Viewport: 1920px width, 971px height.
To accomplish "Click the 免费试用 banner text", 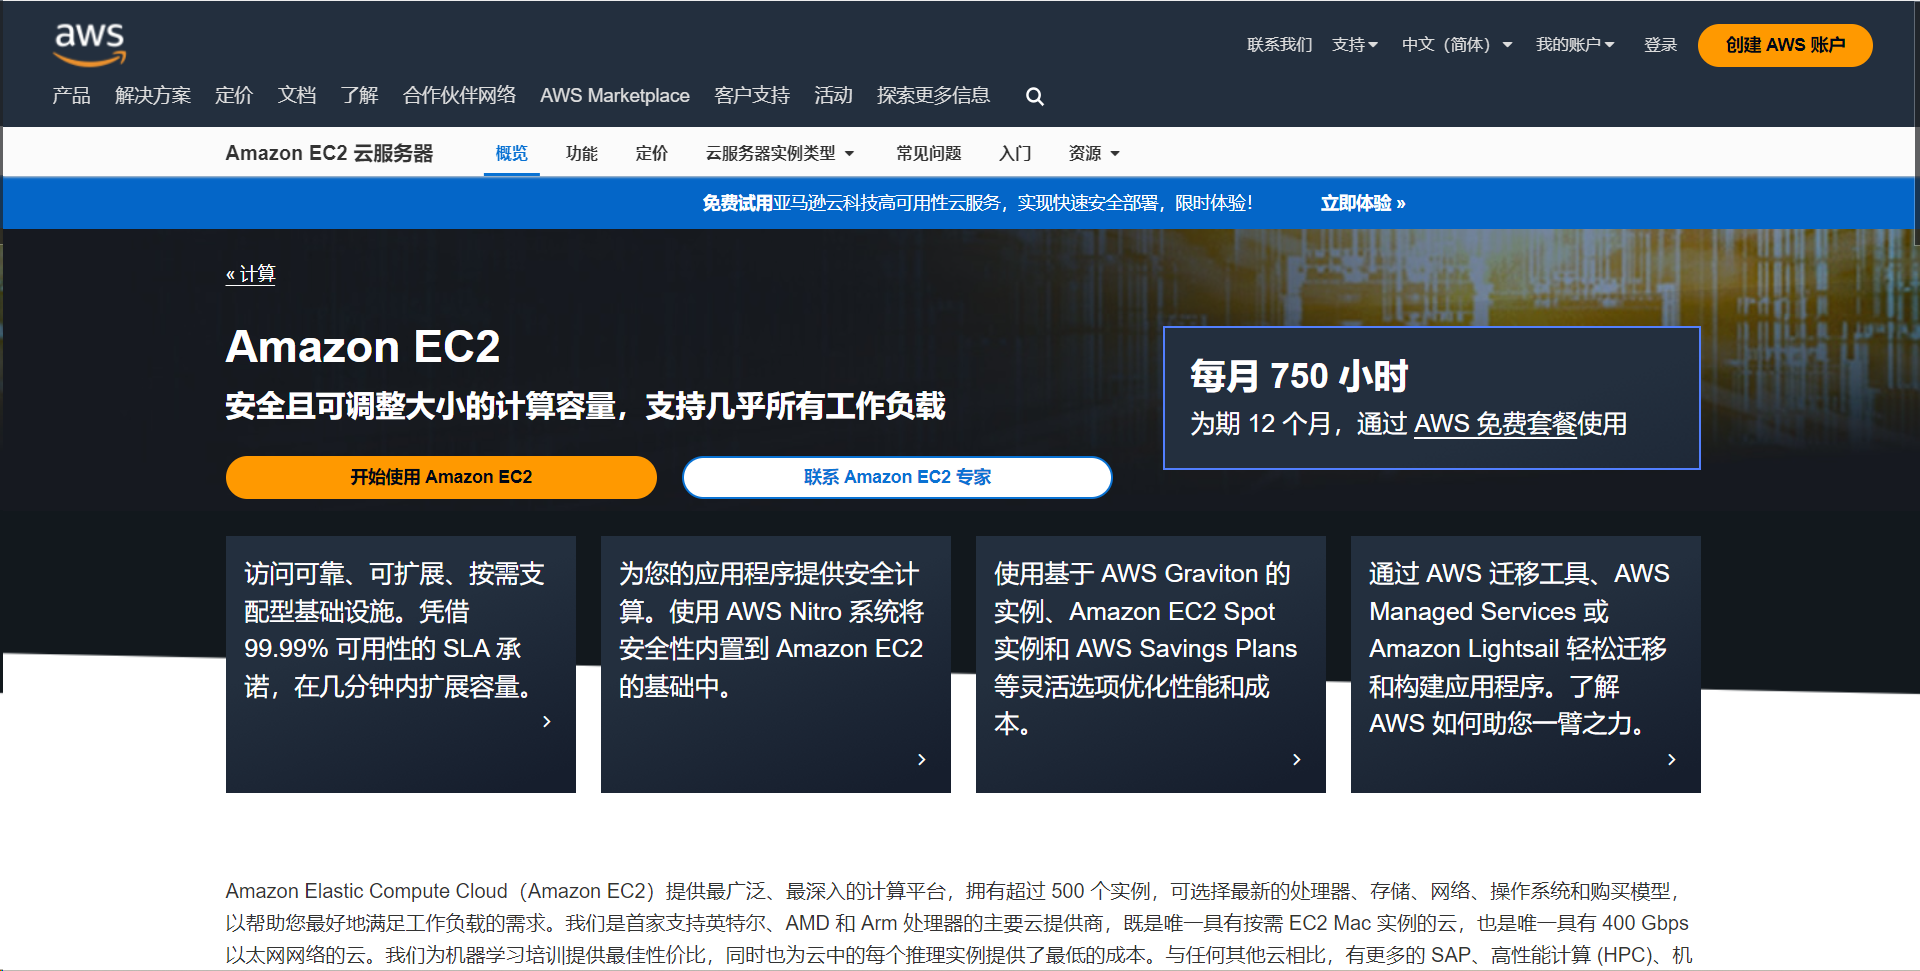I will tap(737, 203).
